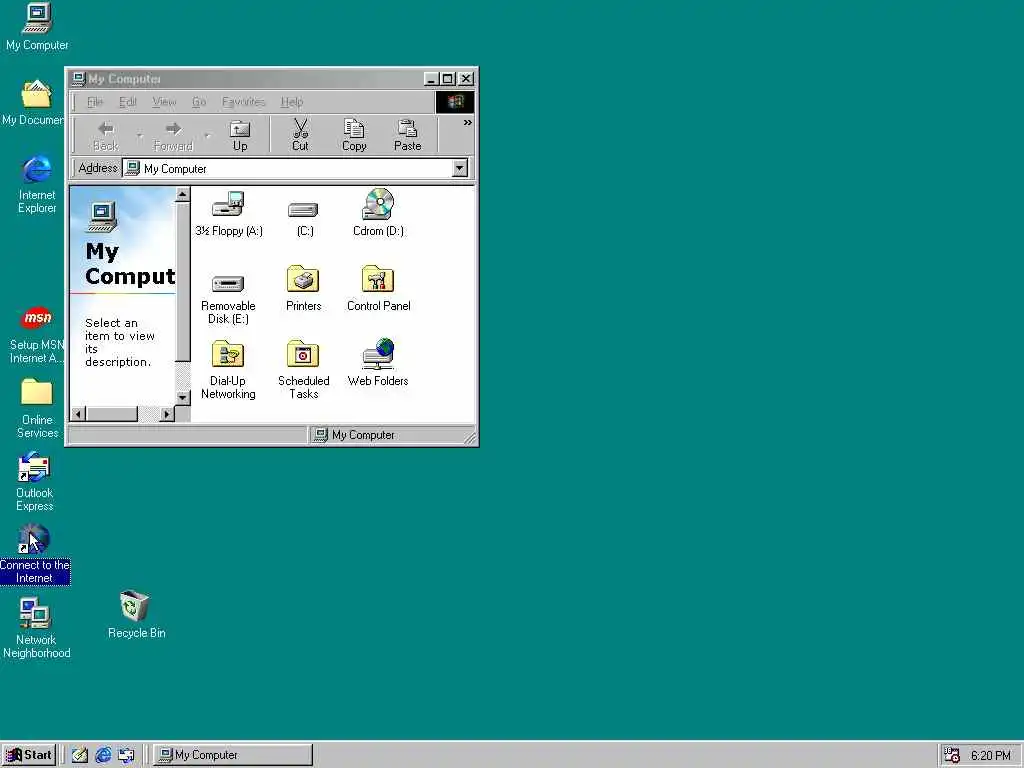Open the Help menu
Image resolution: width=1024 pixels, height=768 pixels.
point(292,102)
